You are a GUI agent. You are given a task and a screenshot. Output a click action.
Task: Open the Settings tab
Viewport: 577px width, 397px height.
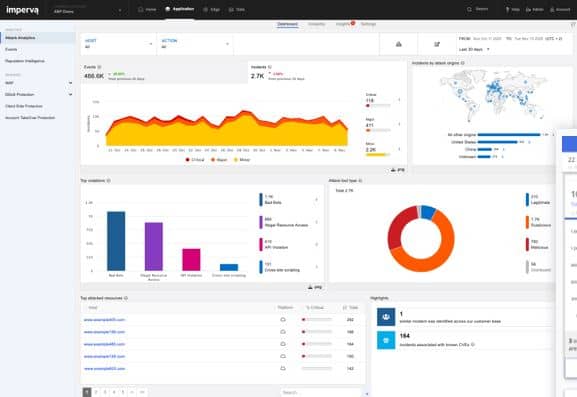(x=368, y=24)
